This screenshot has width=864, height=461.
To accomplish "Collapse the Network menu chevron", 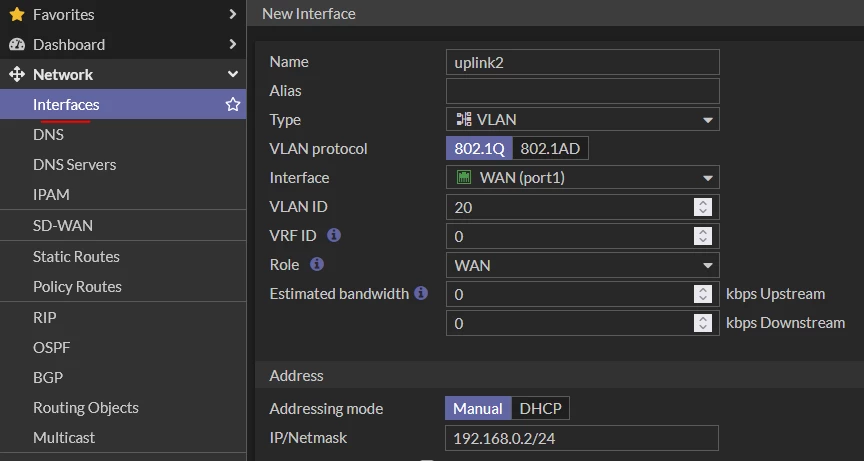I will click(233, 74).
